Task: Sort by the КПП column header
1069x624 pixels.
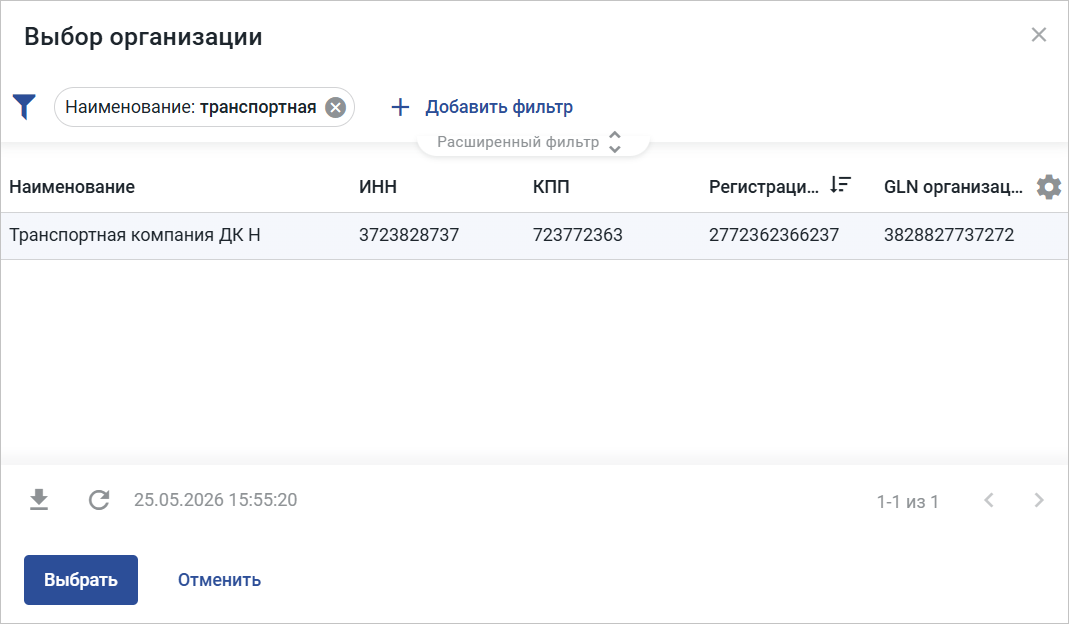Action: click(551, 187)
